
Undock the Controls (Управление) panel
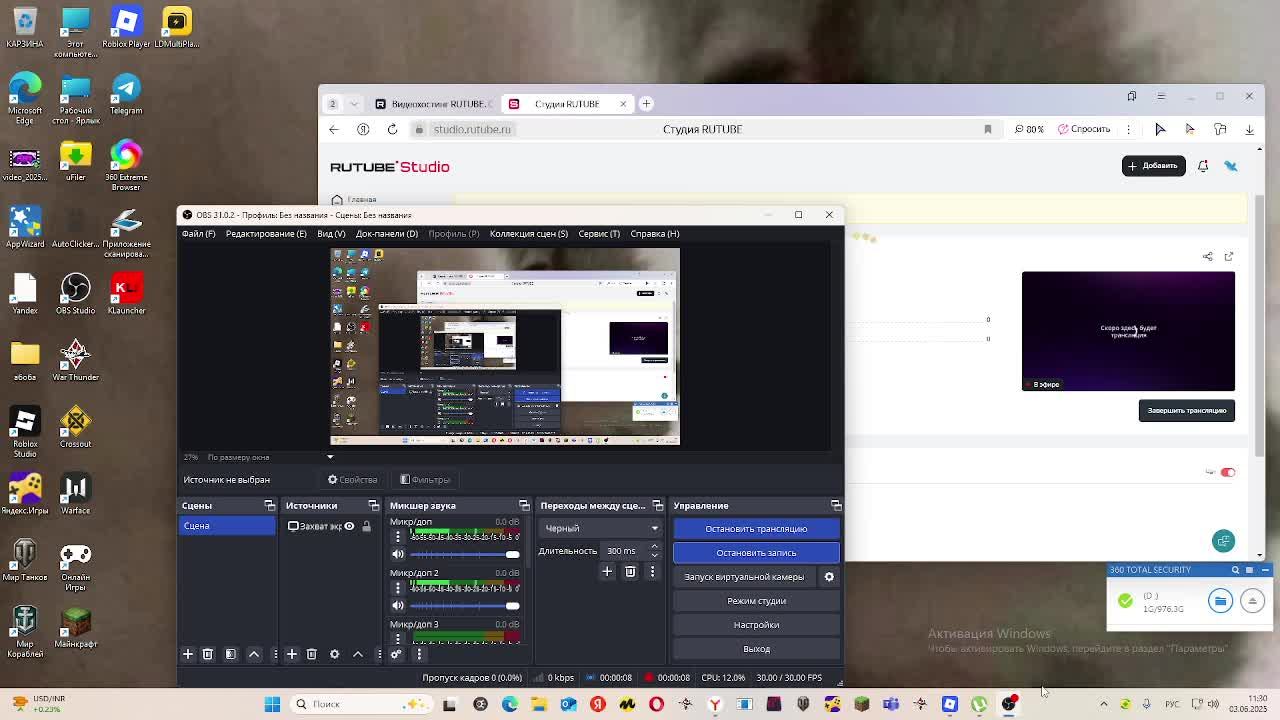836,505
